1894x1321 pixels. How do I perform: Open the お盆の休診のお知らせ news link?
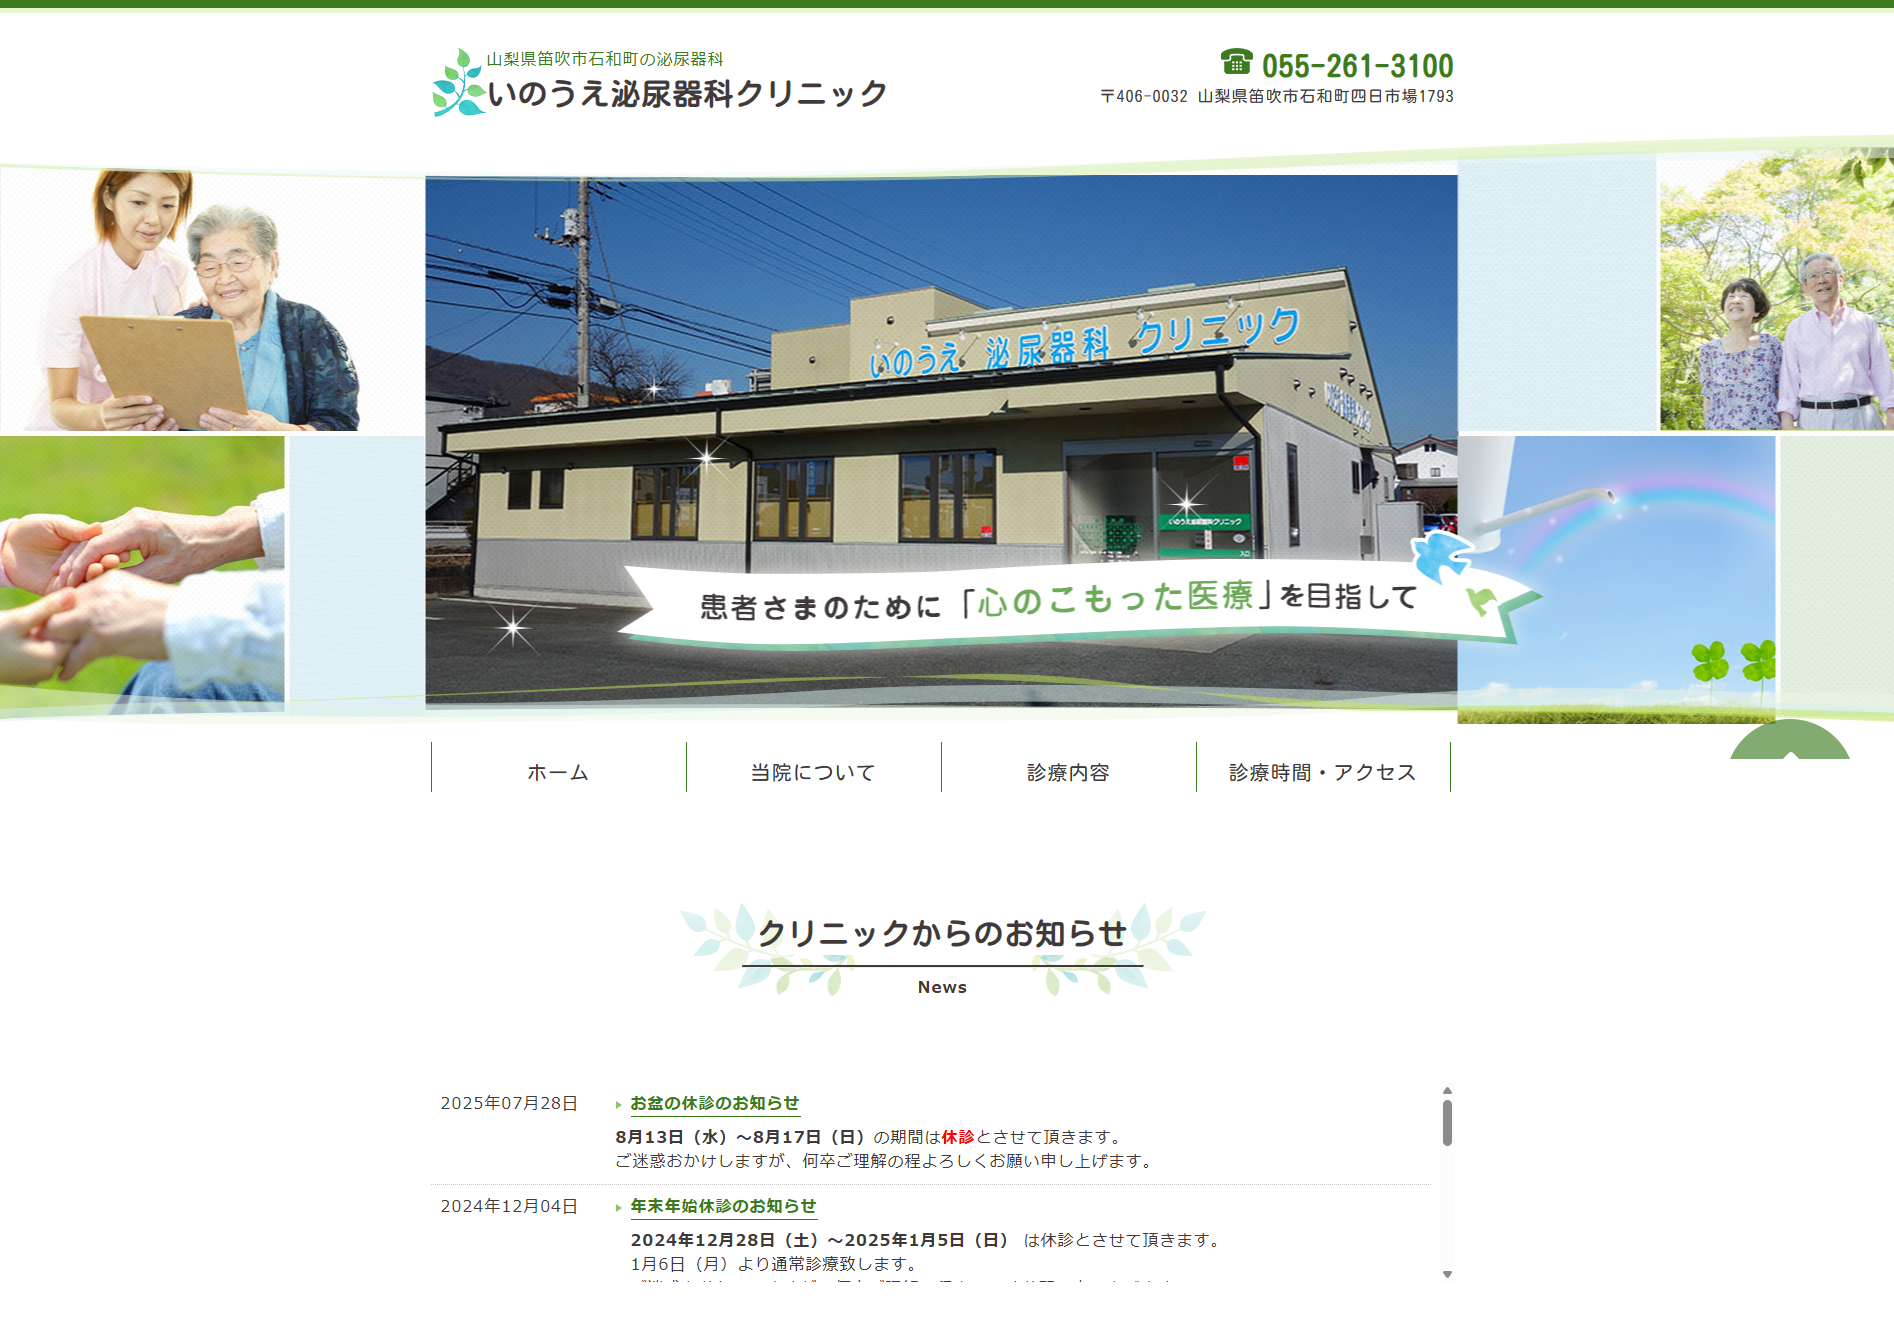point(714,1103)
